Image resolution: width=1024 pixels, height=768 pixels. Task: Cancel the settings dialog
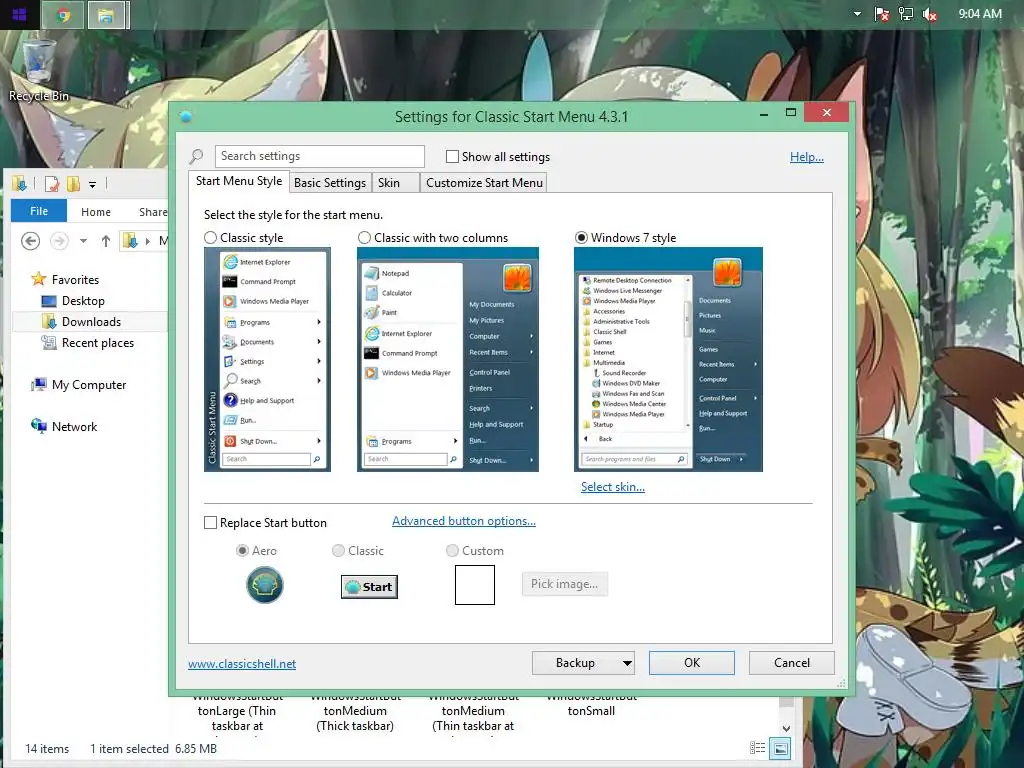792,663
